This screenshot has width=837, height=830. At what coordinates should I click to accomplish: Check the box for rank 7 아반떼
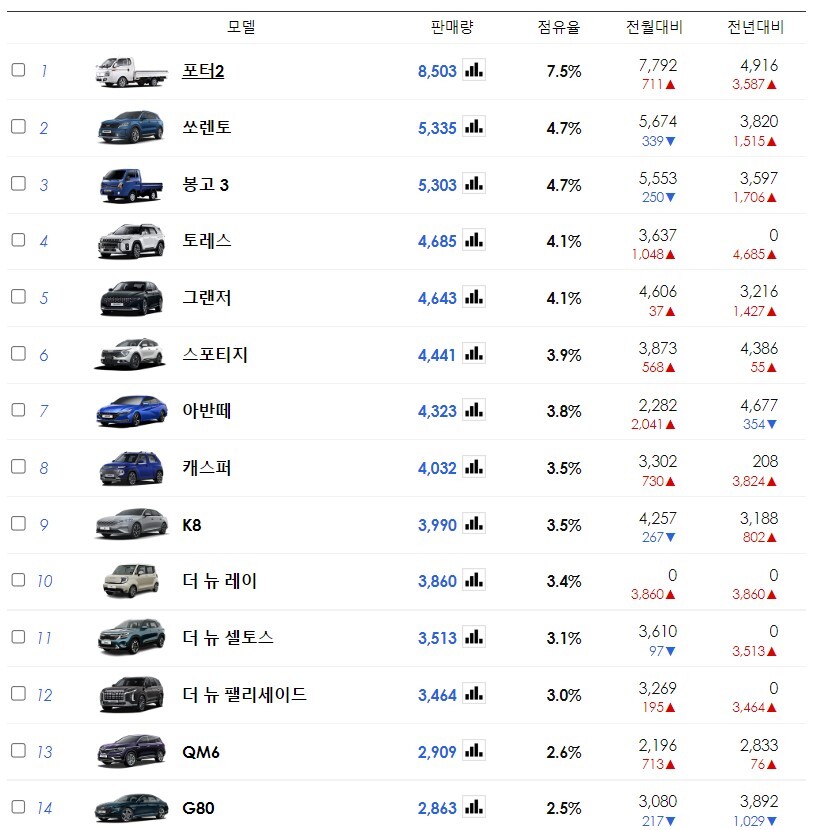(x=18, y=410)
